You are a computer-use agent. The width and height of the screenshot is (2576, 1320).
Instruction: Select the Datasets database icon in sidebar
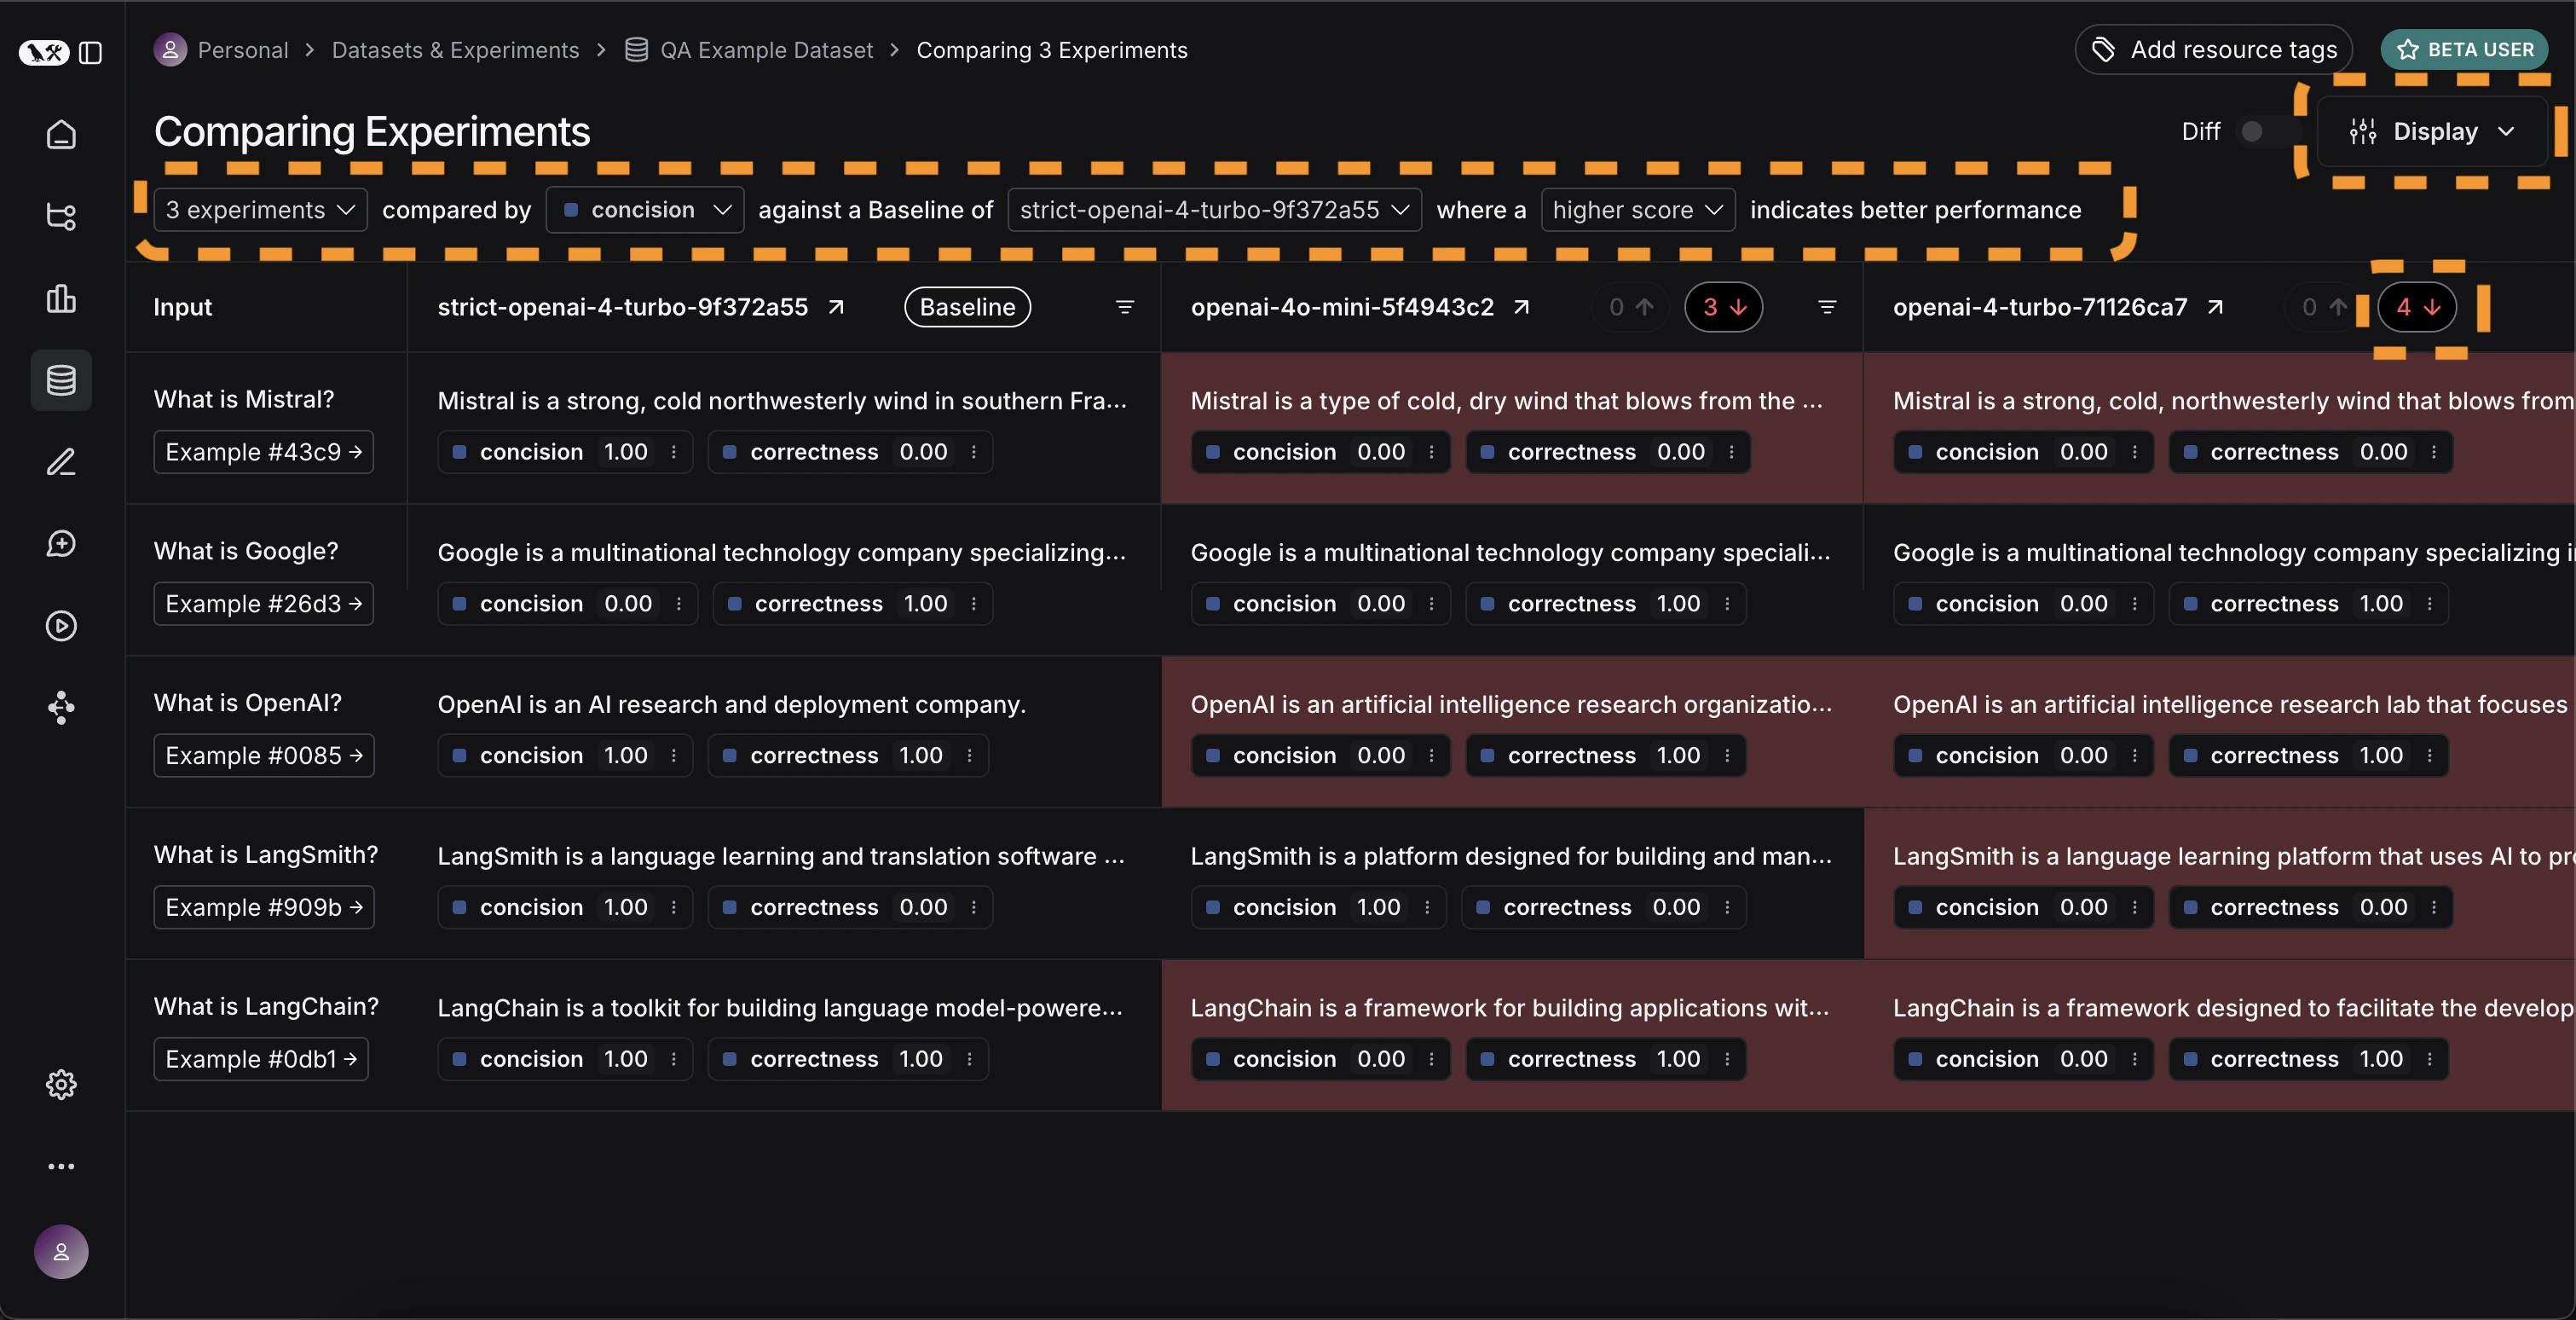[x=61, y=380]
